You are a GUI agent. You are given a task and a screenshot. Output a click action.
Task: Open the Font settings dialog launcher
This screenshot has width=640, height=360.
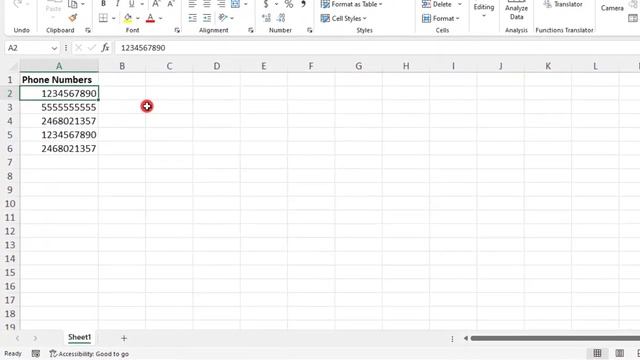[x=177, y=30]
